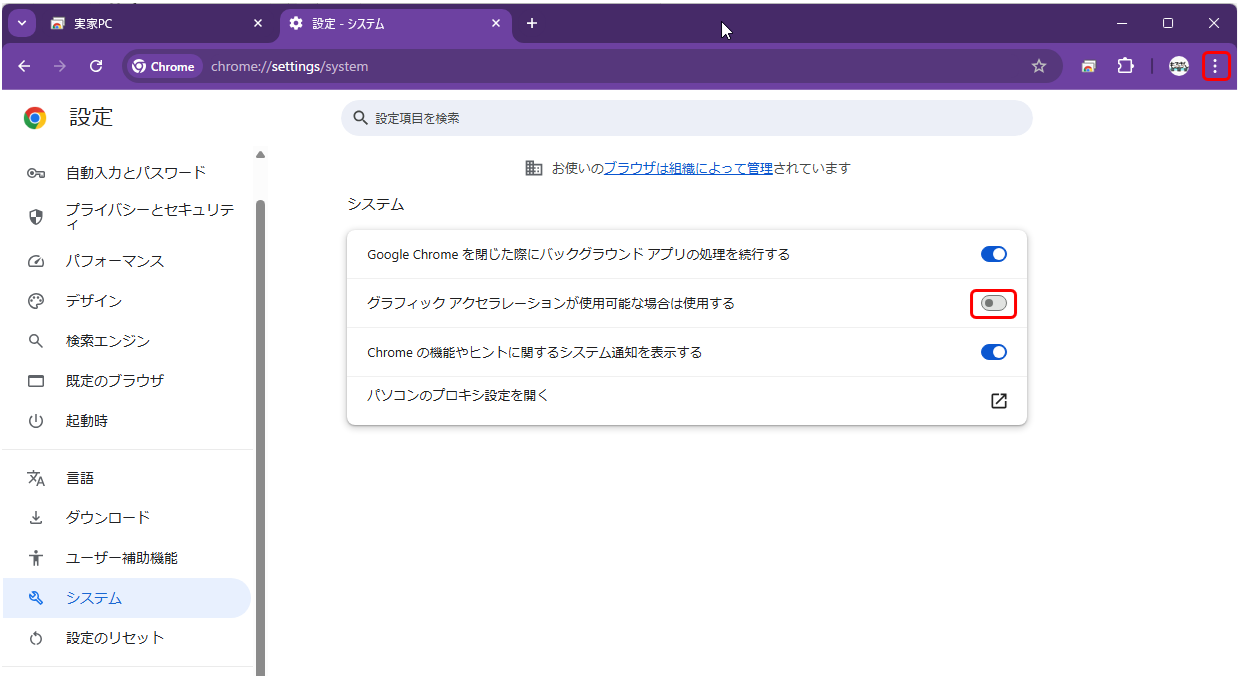
Task: Click the new tab plus button
Action: [x=532, y=23]
